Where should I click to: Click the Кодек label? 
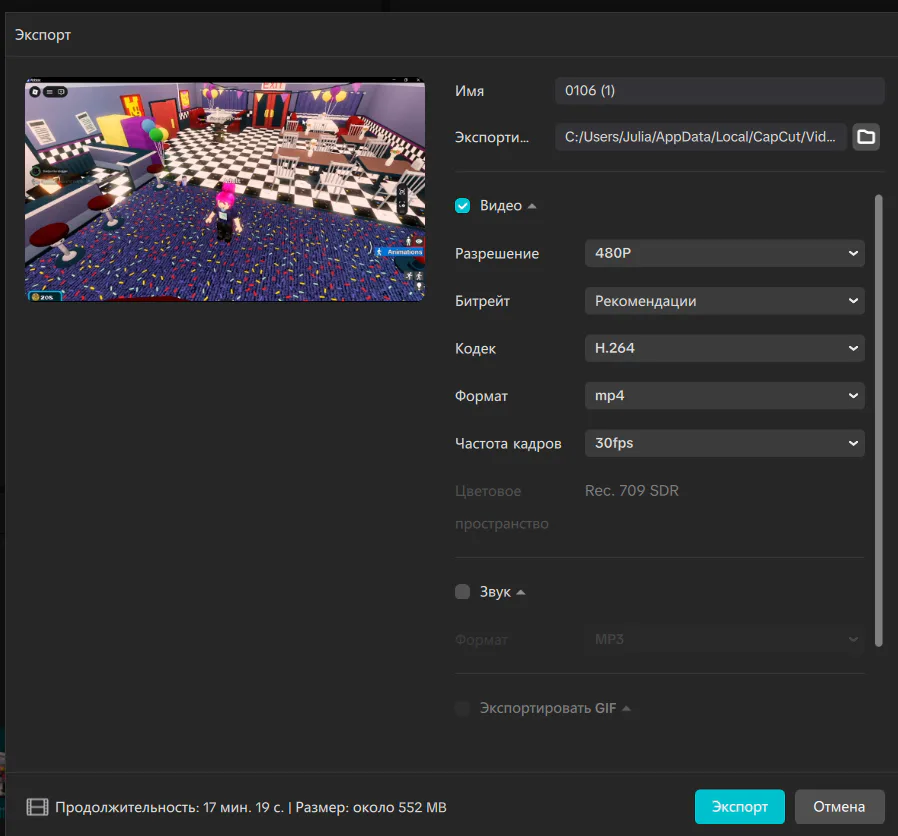coord(475,349)
